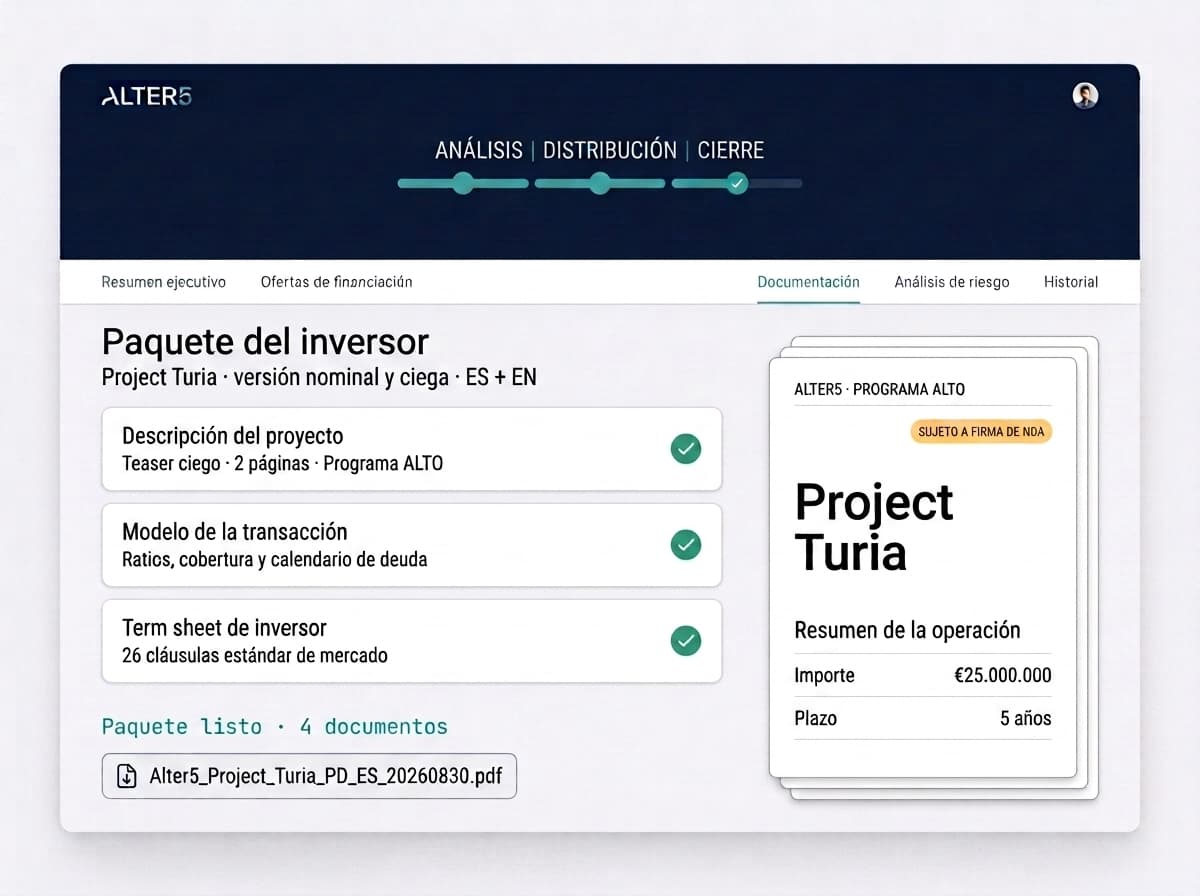Viewport: 1200px width, 896px height.
Task: Click the download icon beside the PDF filename
Action: point(127,776)
